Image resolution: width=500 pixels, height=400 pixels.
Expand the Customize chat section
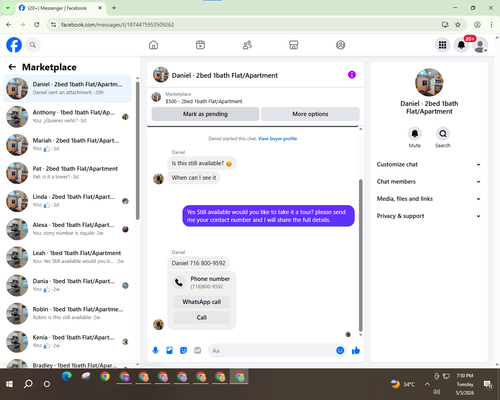pos(429,164)
